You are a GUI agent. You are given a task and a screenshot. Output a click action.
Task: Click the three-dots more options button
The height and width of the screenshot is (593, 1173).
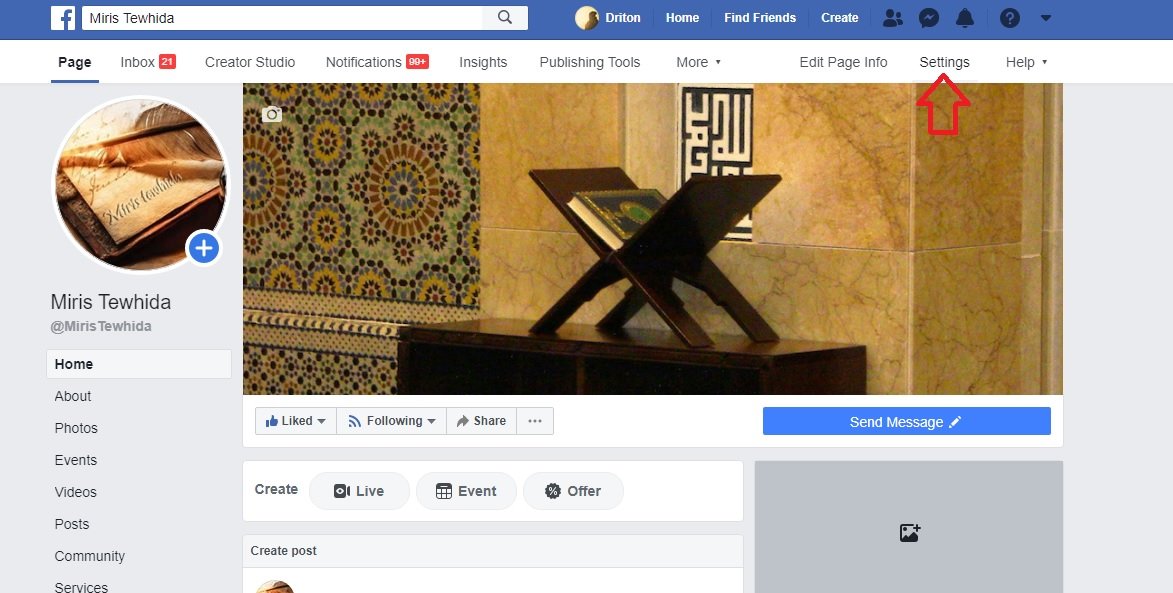coord(535,421)
